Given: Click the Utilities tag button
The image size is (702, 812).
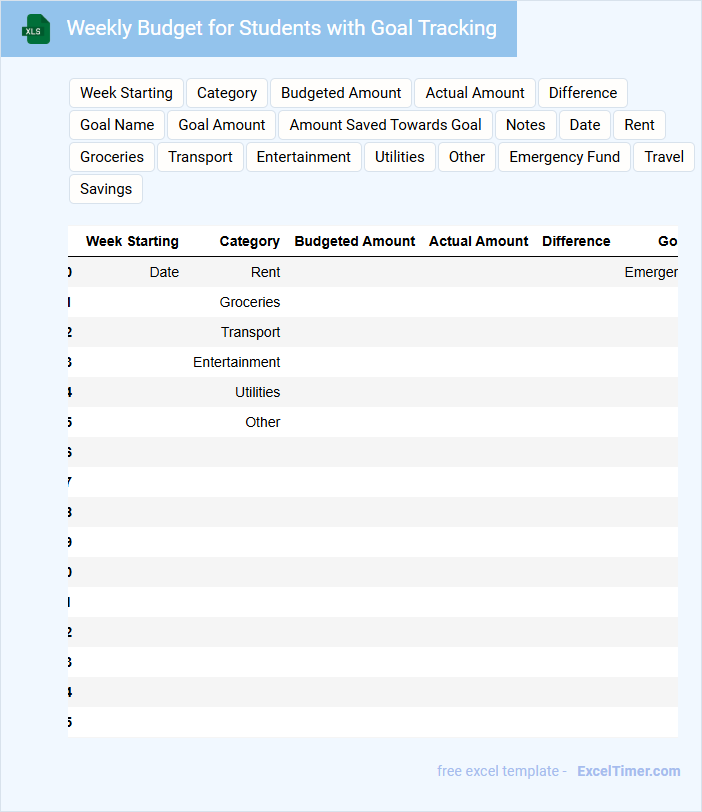Looking at the screenshot, I should [400, 157].
